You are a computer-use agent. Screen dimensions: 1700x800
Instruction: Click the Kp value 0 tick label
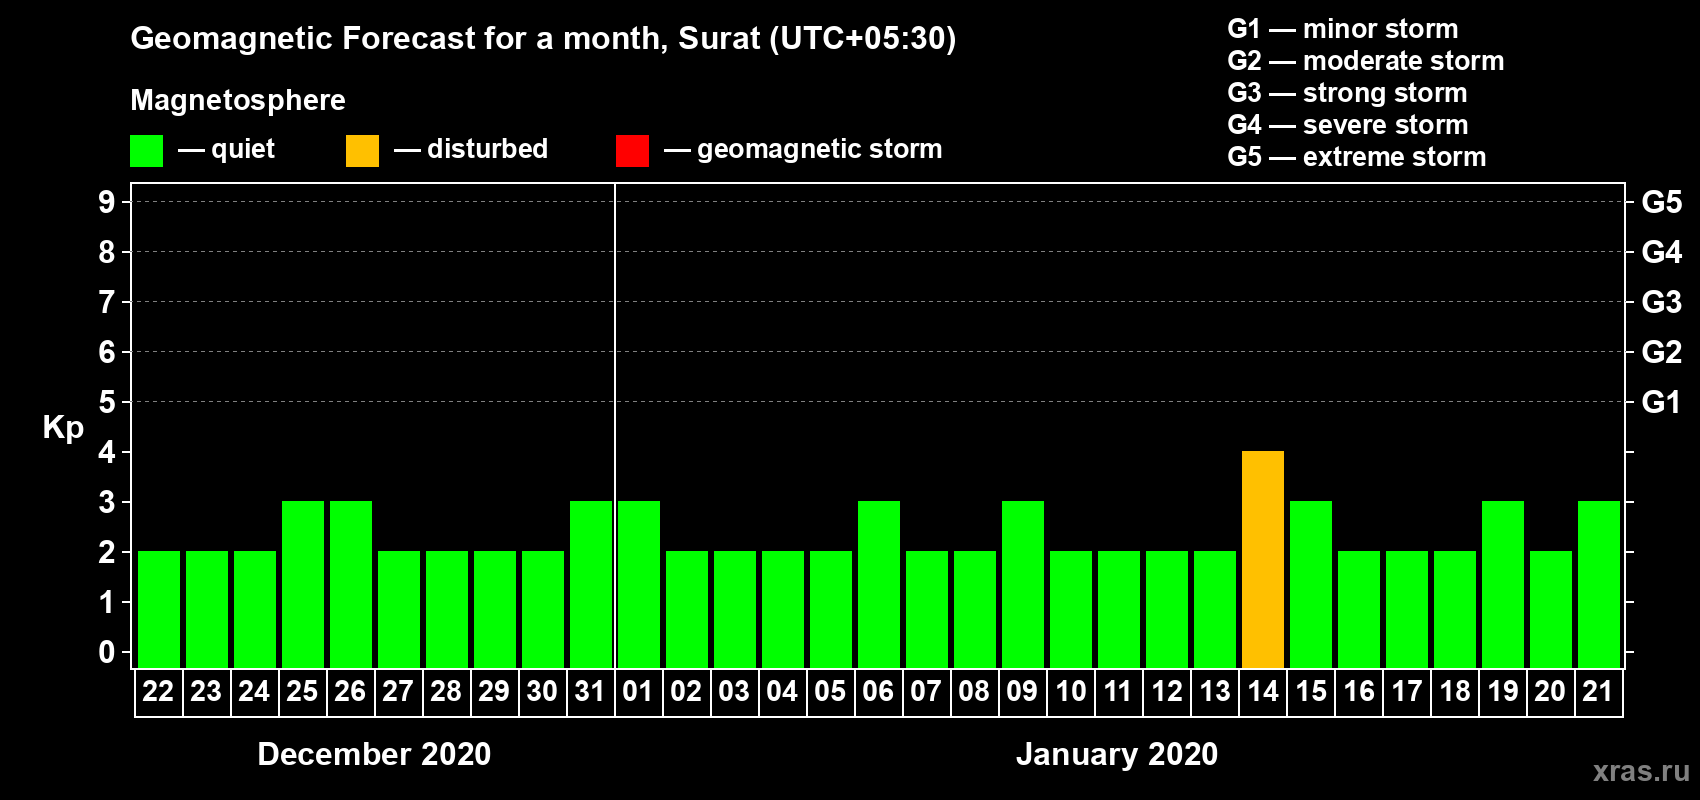[x=107, y=652]
